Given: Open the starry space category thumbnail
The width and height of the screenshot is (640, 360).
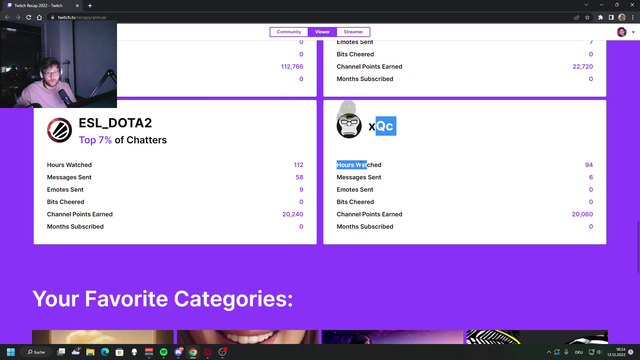Looking at the screenshot, I should 393,337.
